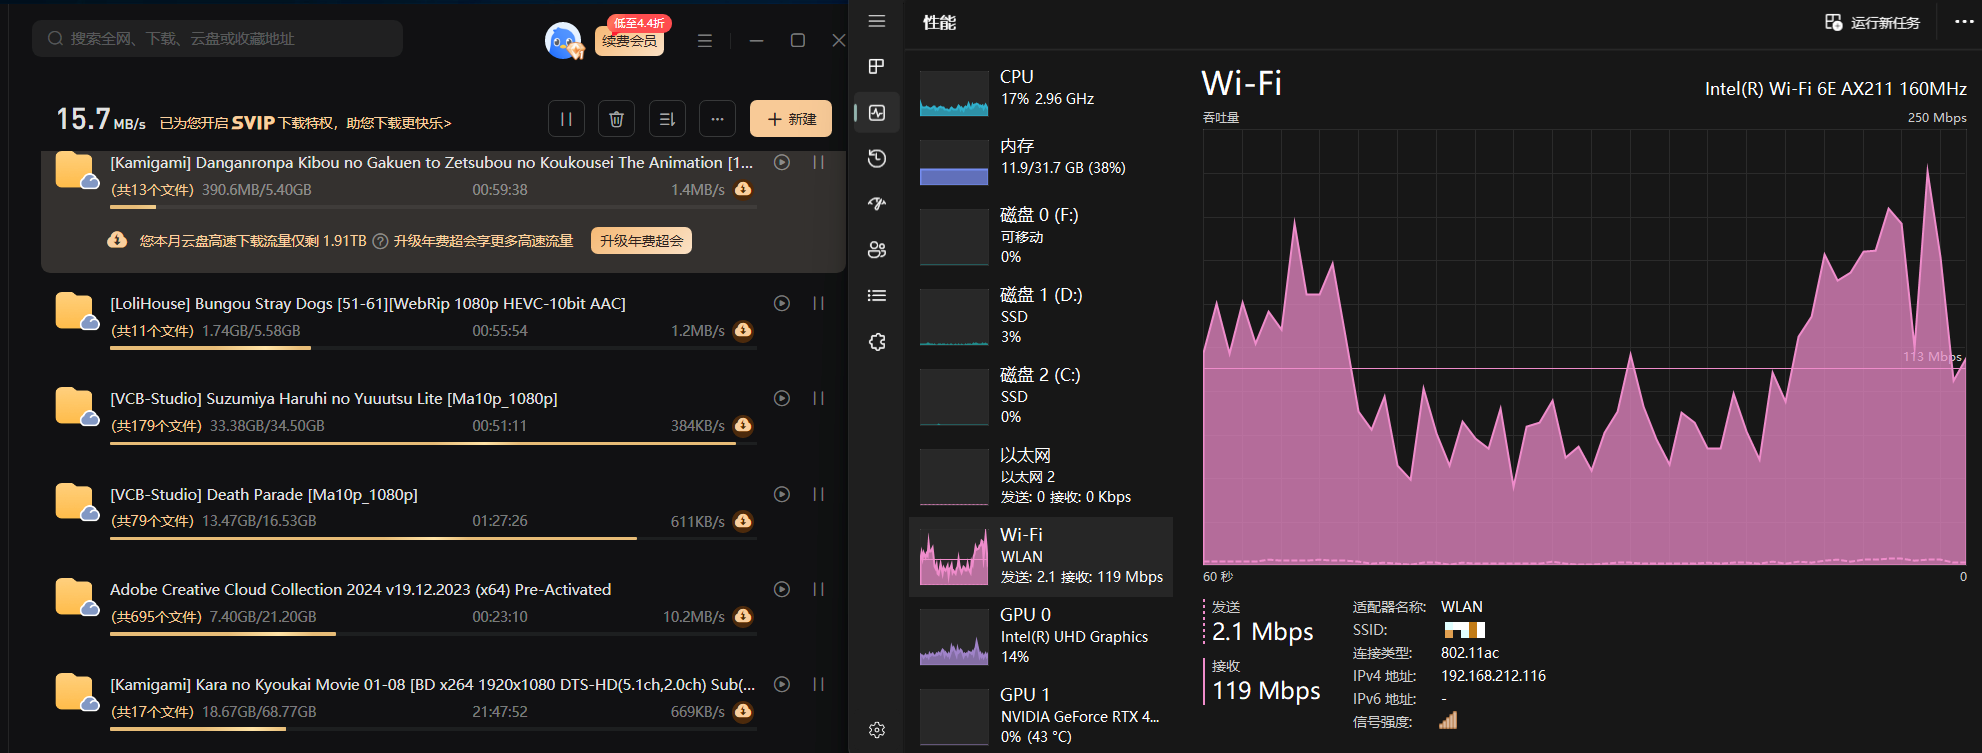The height and width of the screenshot is (753, 1982).
Task: Open Details page in Task Manager sidebar
Action: point(877,296)
